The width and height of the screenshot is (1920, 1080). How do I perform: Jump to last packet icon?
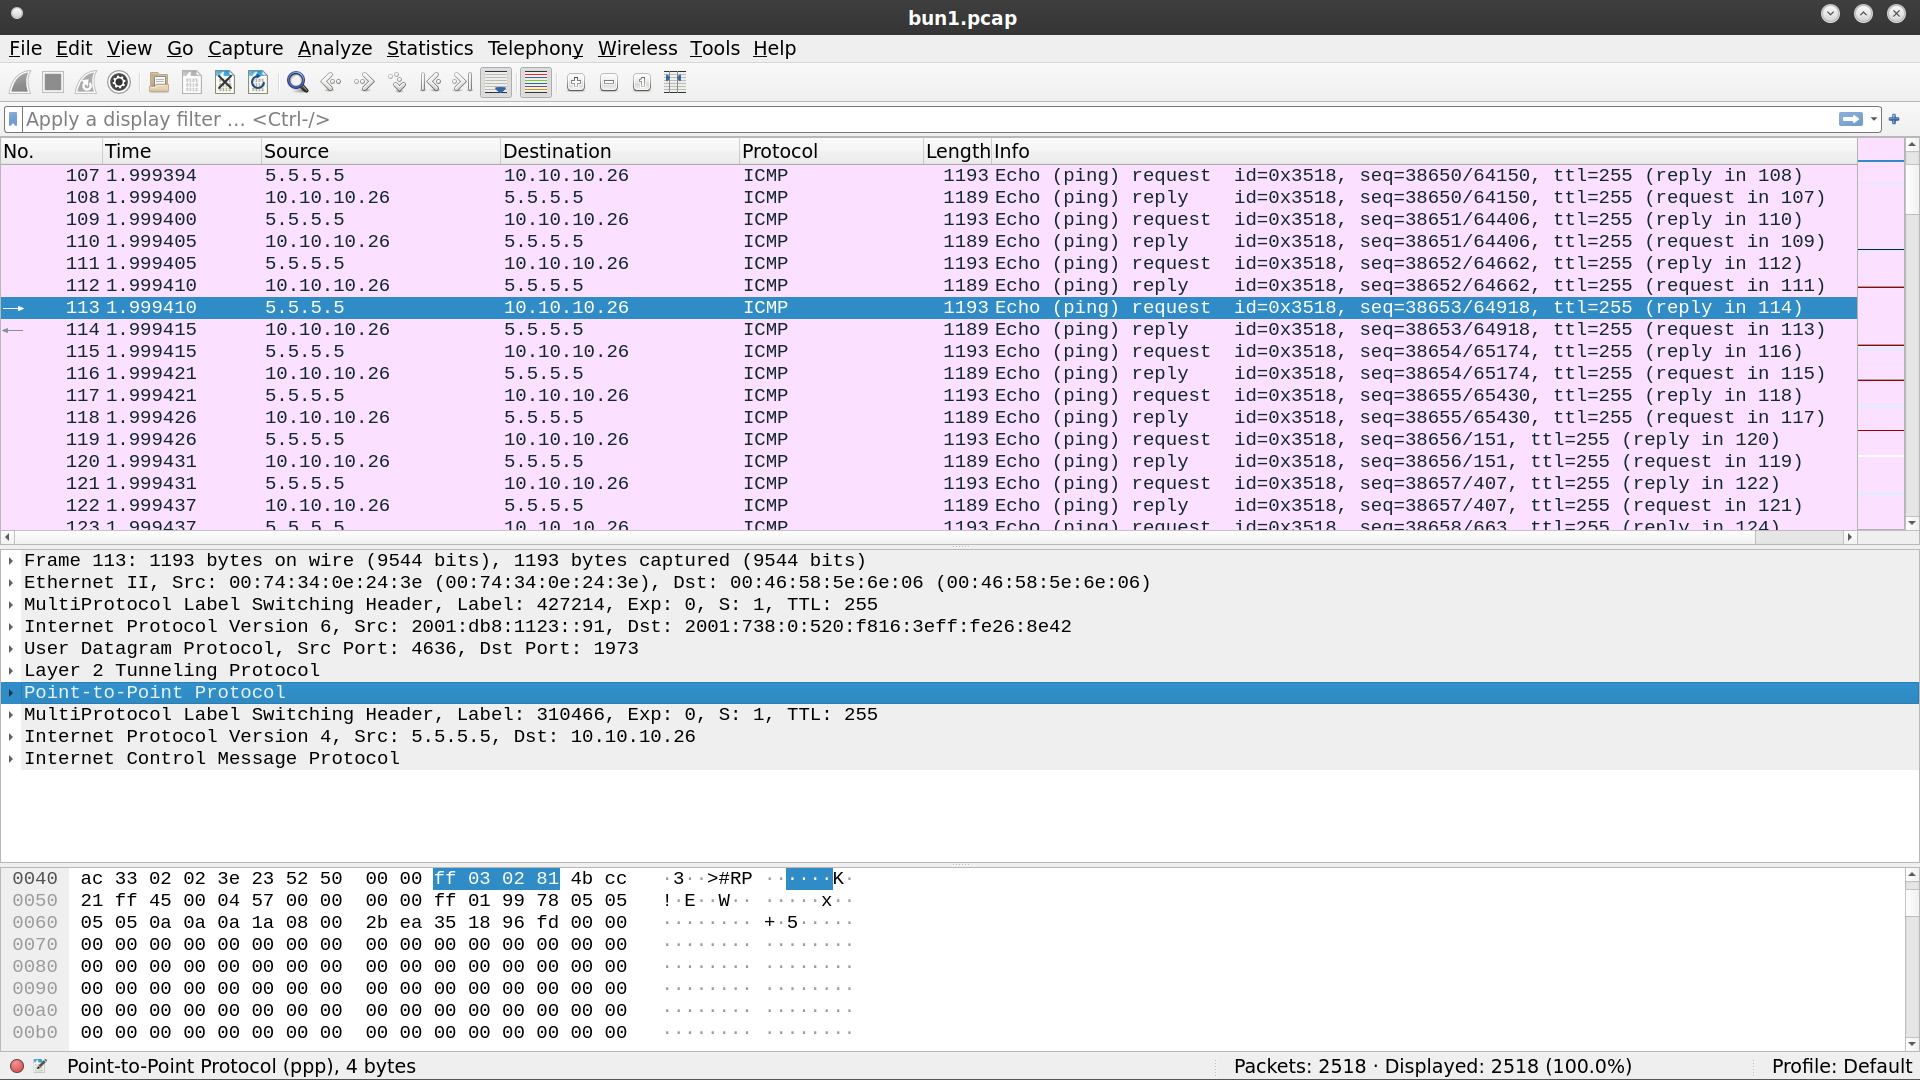[462, 83]
